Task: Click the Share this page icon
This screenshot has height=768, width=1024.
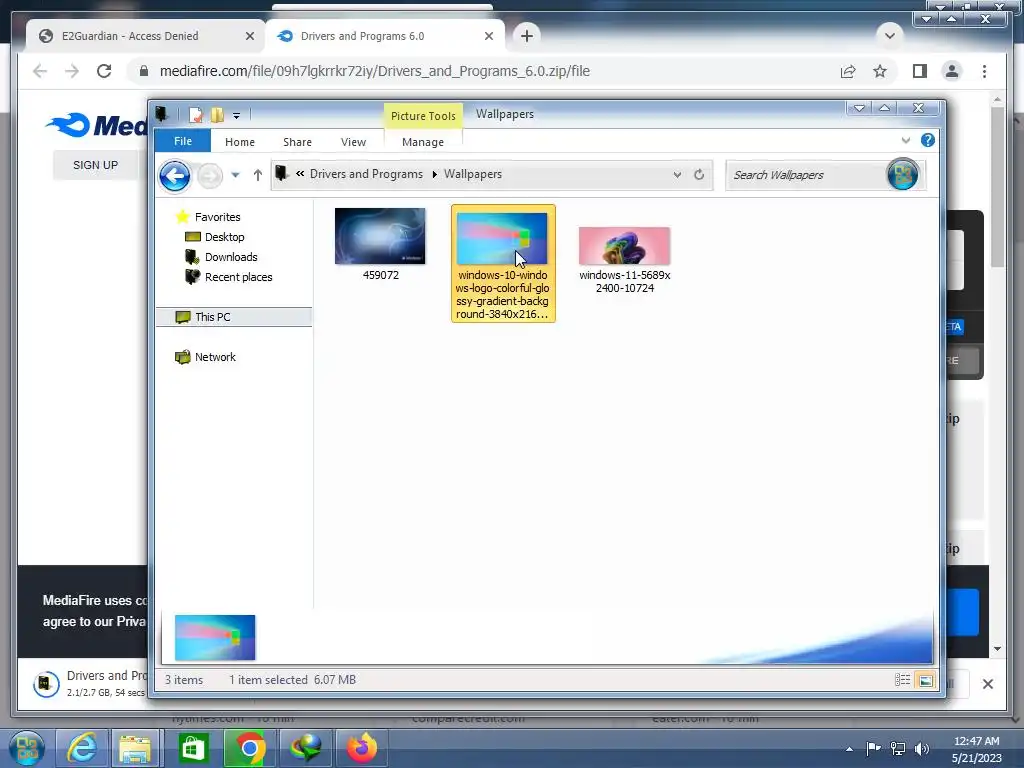Action: [x=848, y=71]
